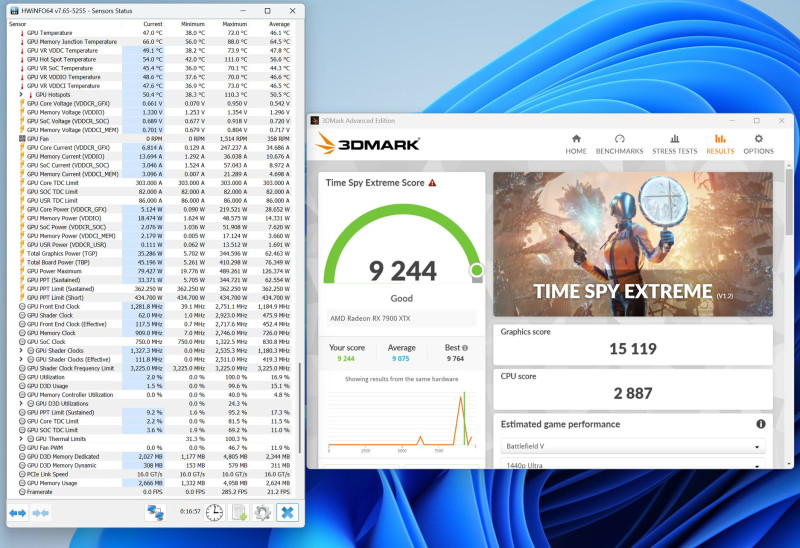This screenshot has width=800, height=548.
Task: Click the info icon next to Best score
Action: [465, 348]
